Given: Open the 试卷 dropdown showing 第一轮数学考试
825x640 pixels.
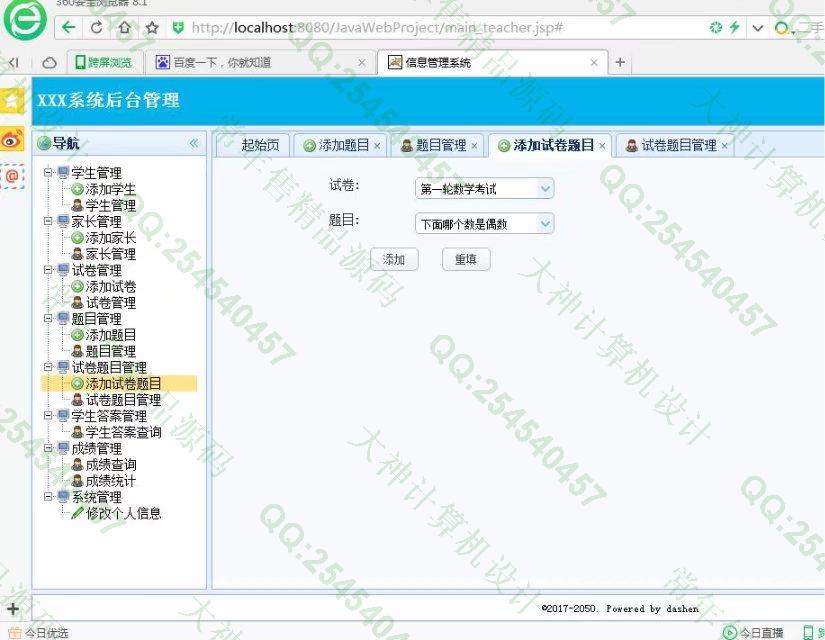Looking at the screenshot, I should click(x=485, y=188).
